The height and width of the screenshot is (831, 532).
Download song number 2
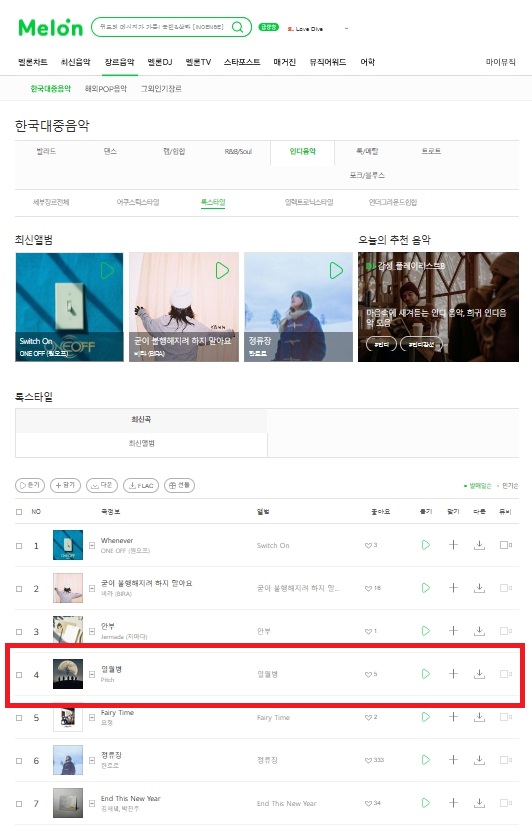480,588
